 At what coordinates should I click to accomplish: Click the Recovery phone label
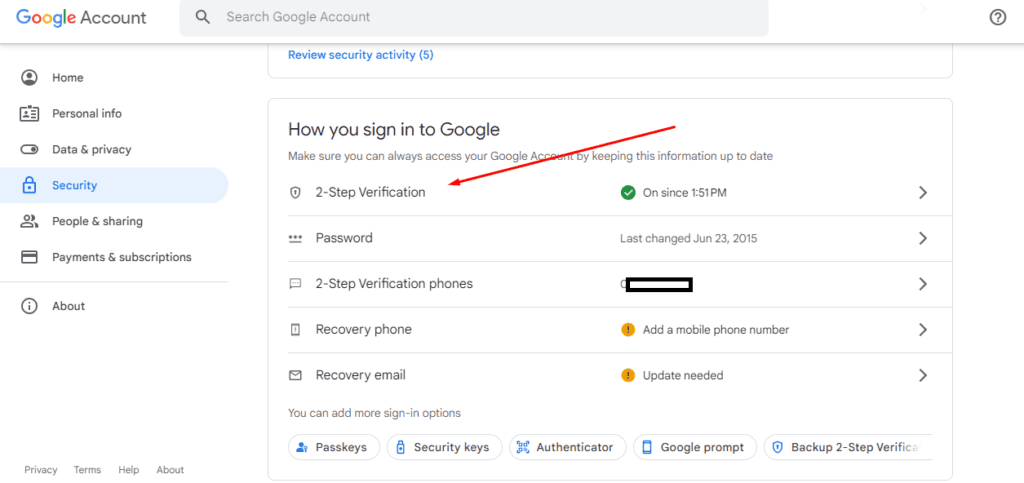[364, 330]
